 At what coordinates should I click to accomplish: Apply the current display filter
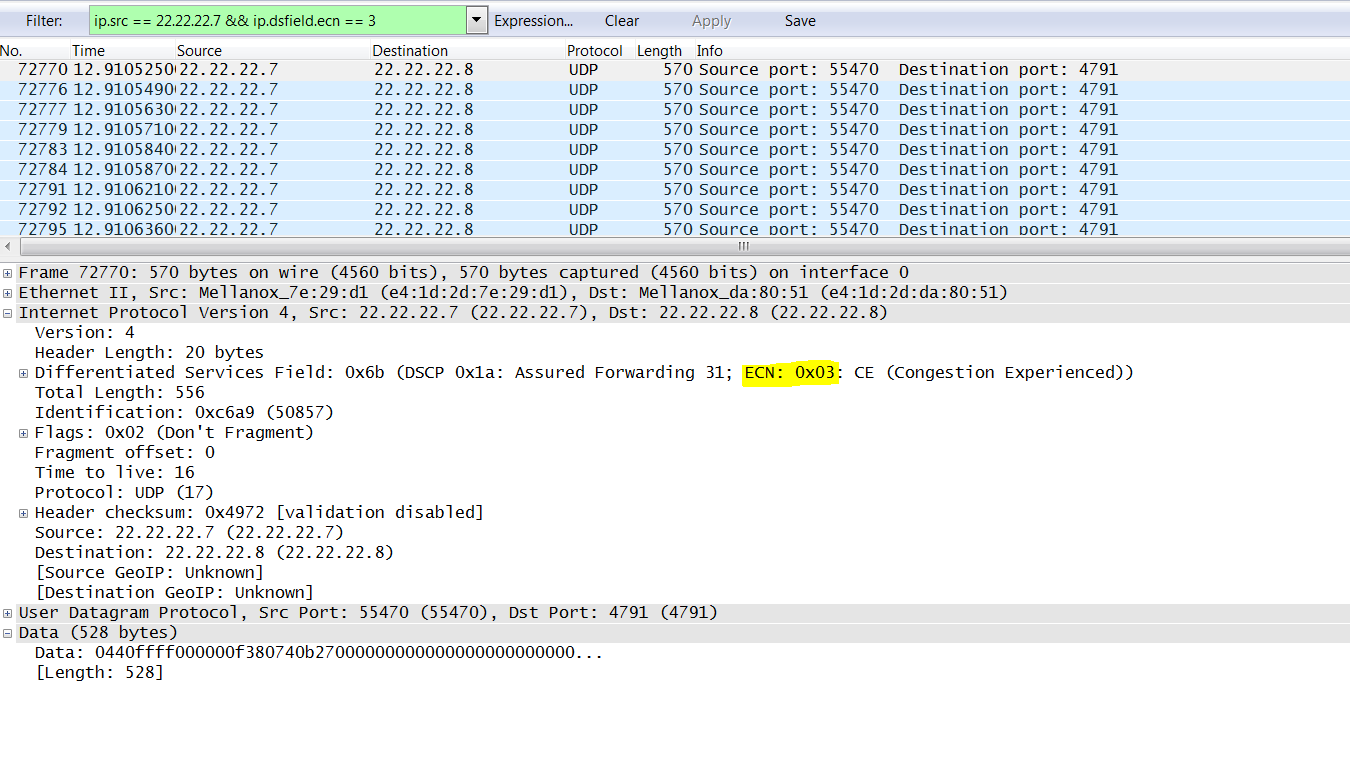tap(711, 20)
